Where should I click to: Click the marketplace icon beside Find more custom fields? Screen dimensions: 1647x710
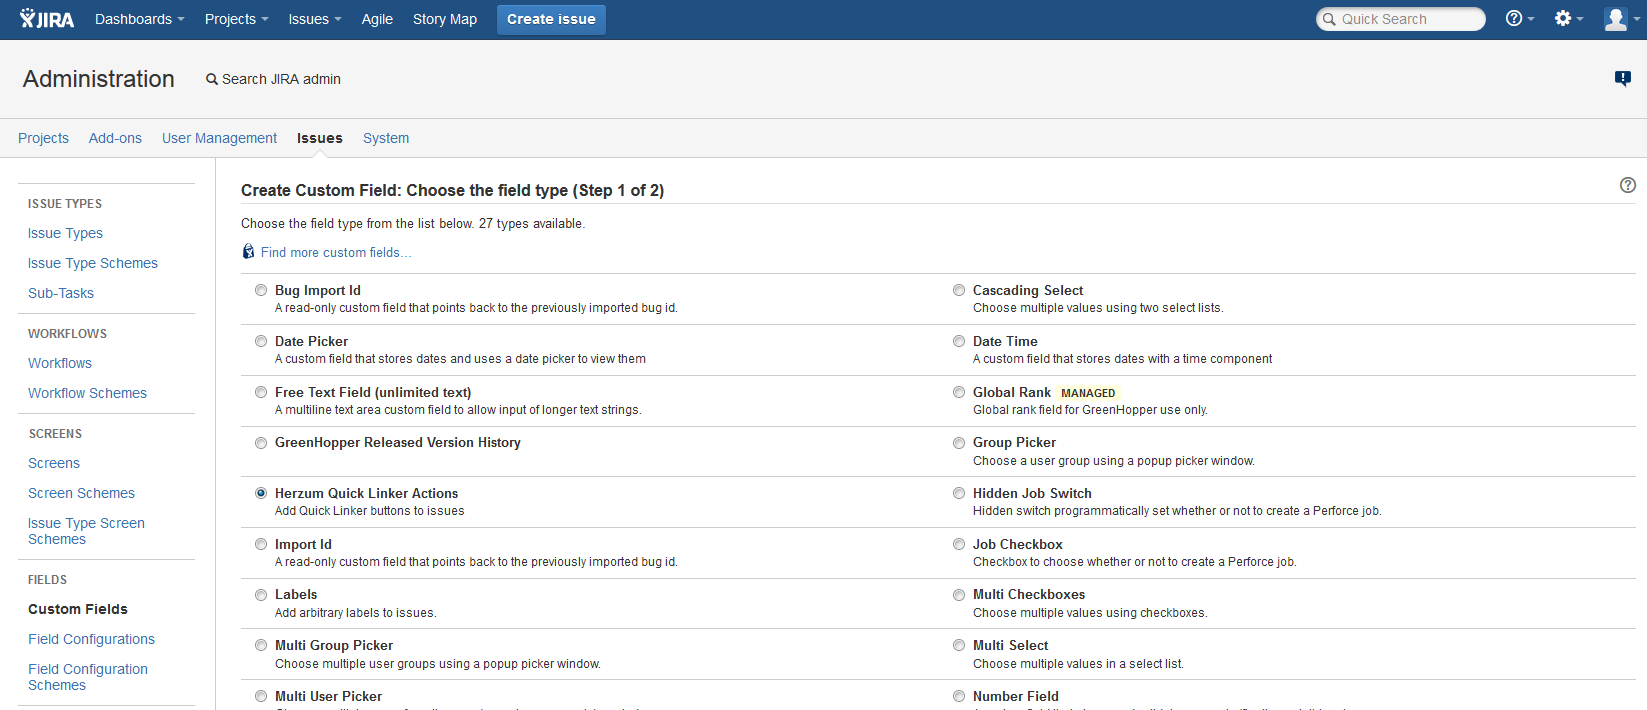248,252
